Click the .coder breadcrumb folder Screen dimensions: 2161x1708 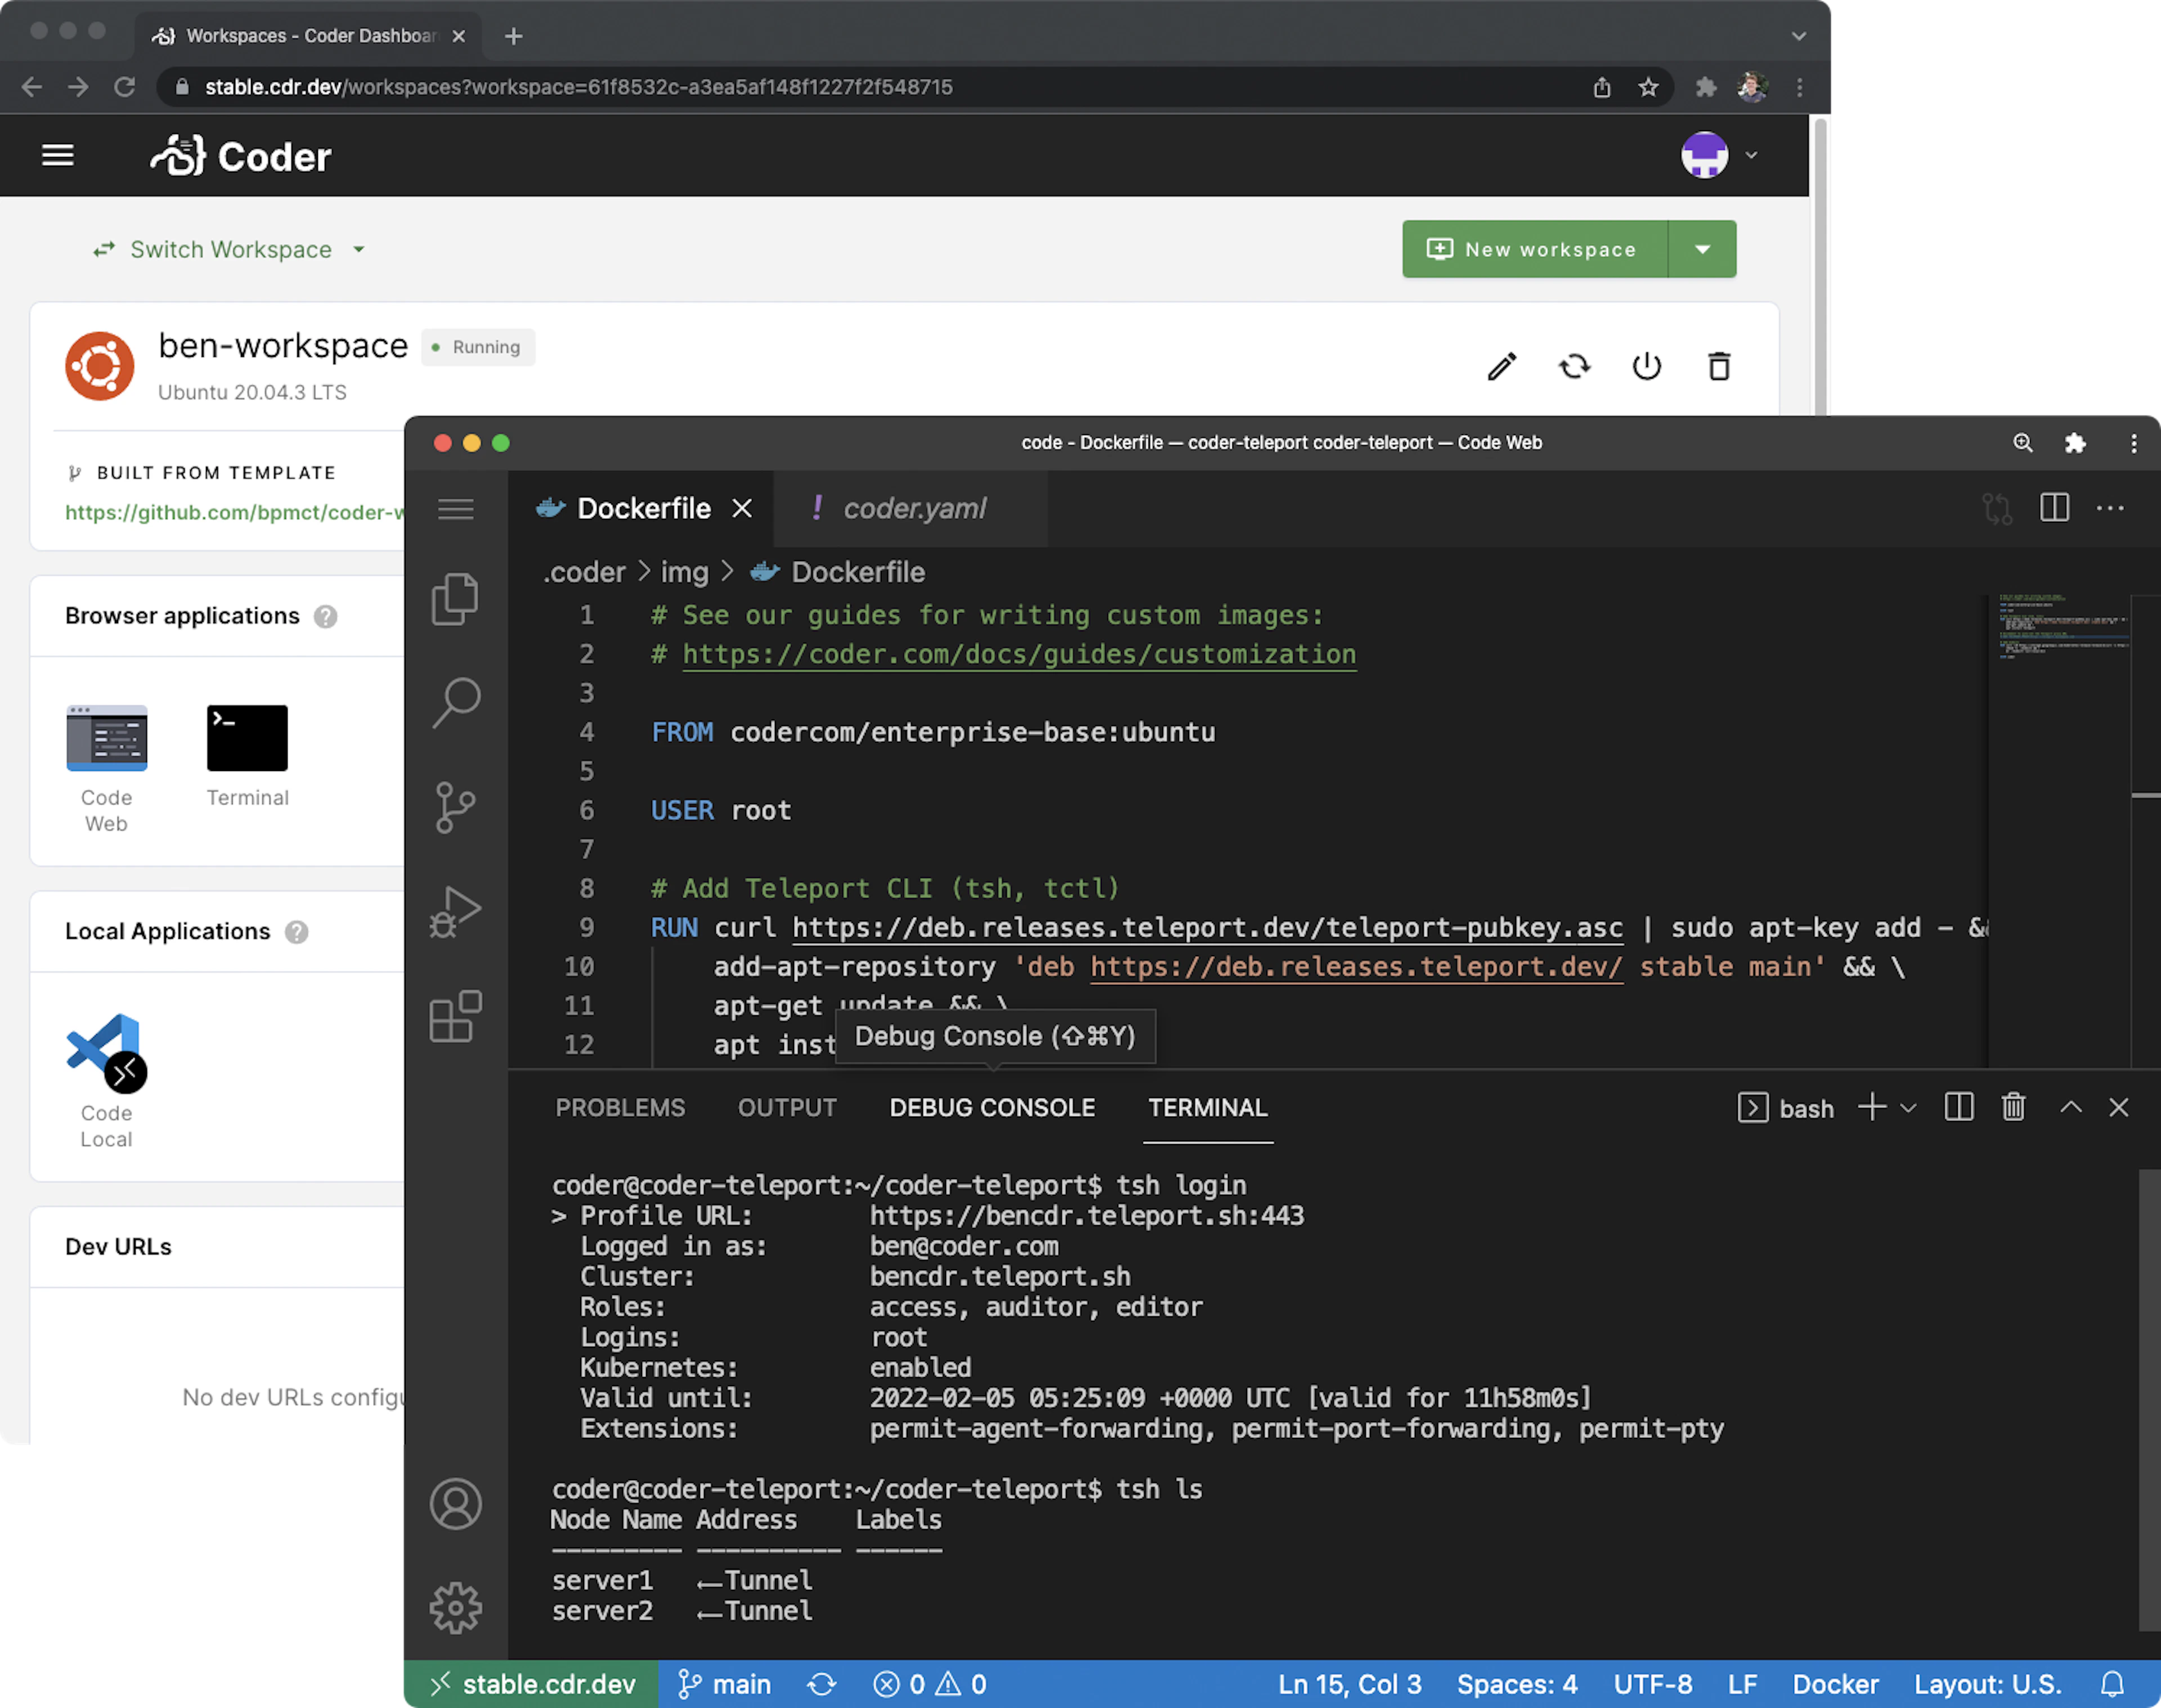click(584, 572)
